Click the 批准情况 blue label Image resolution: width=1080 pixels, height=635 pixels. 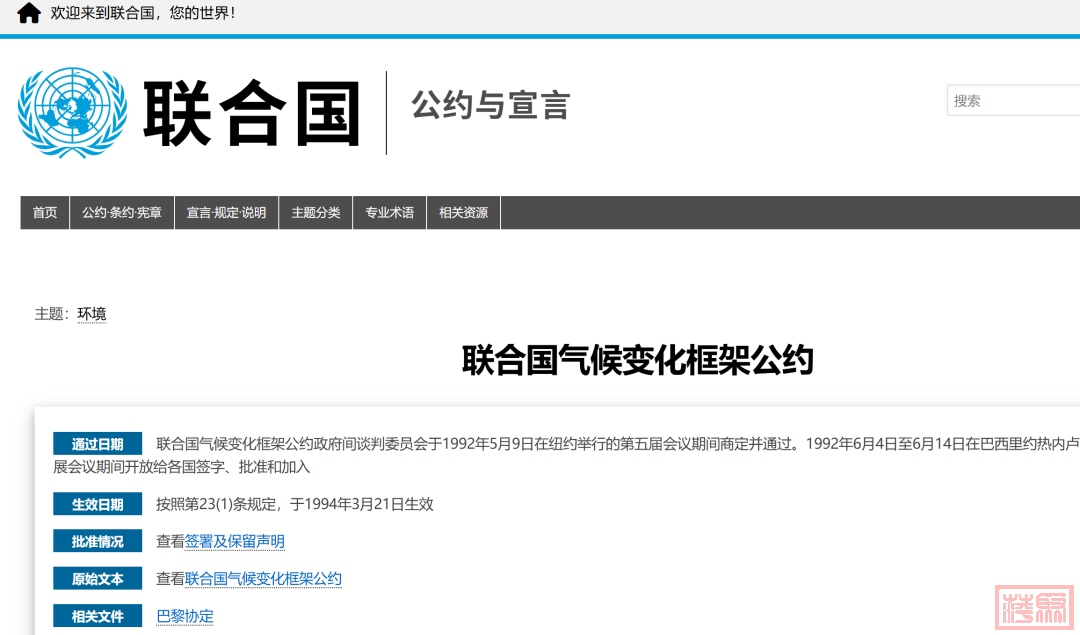[98, 542]
